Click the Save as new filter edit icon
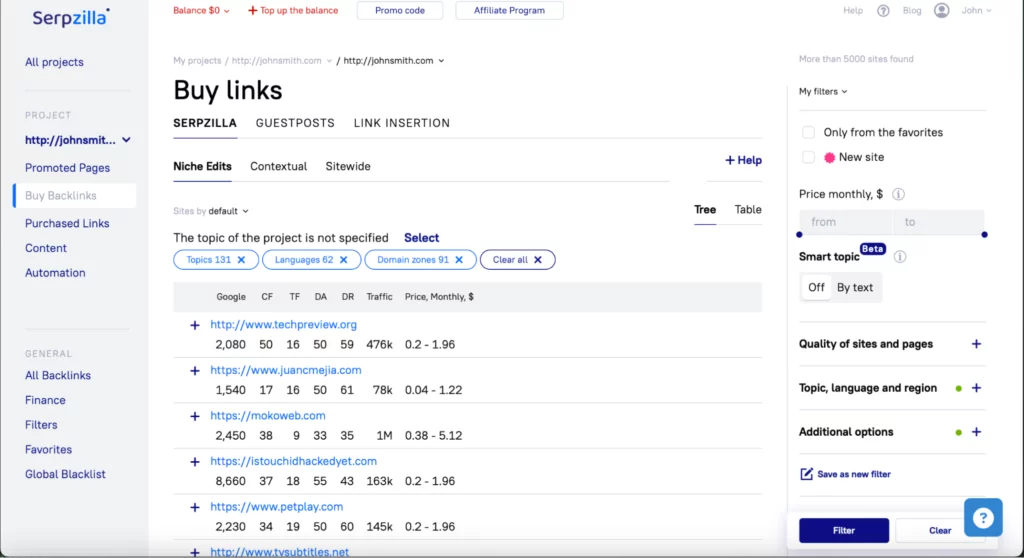The height and width of the screenshot is (558, 1024). point(807,474)
